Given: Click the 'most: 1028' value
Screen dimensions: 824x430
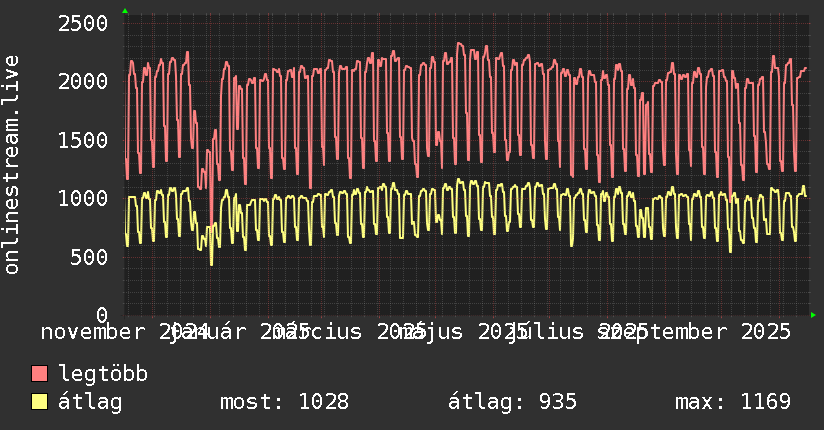Looking at the screenshot, I should pyautogui.click(x=284, y=402).
